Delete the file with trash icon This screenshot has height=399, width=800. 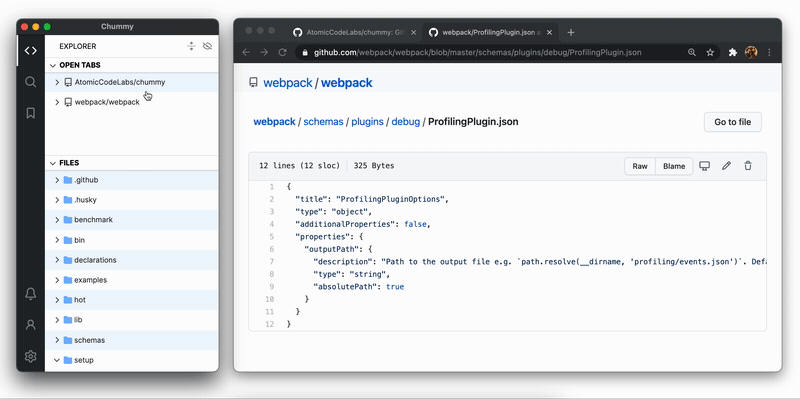[748, 166]
